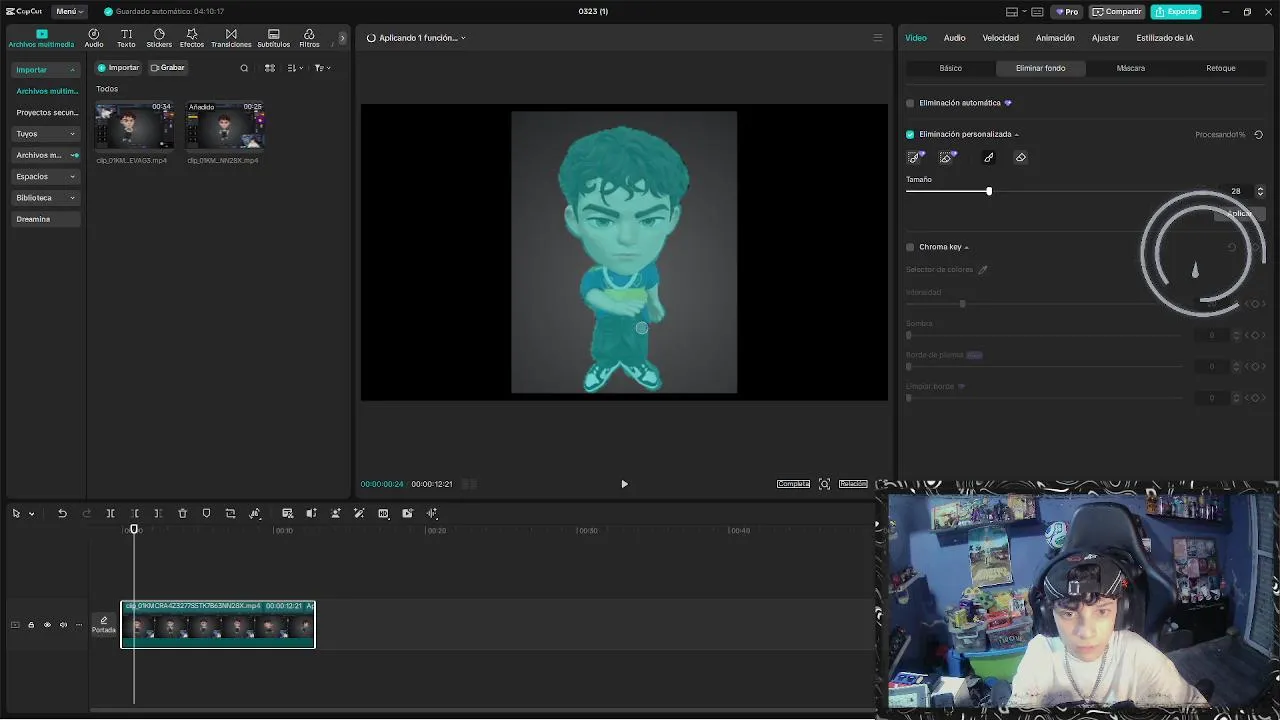Enable the Chroma key checkbox
Viewport: 1280px width, 720px height.
click(910, 247)
